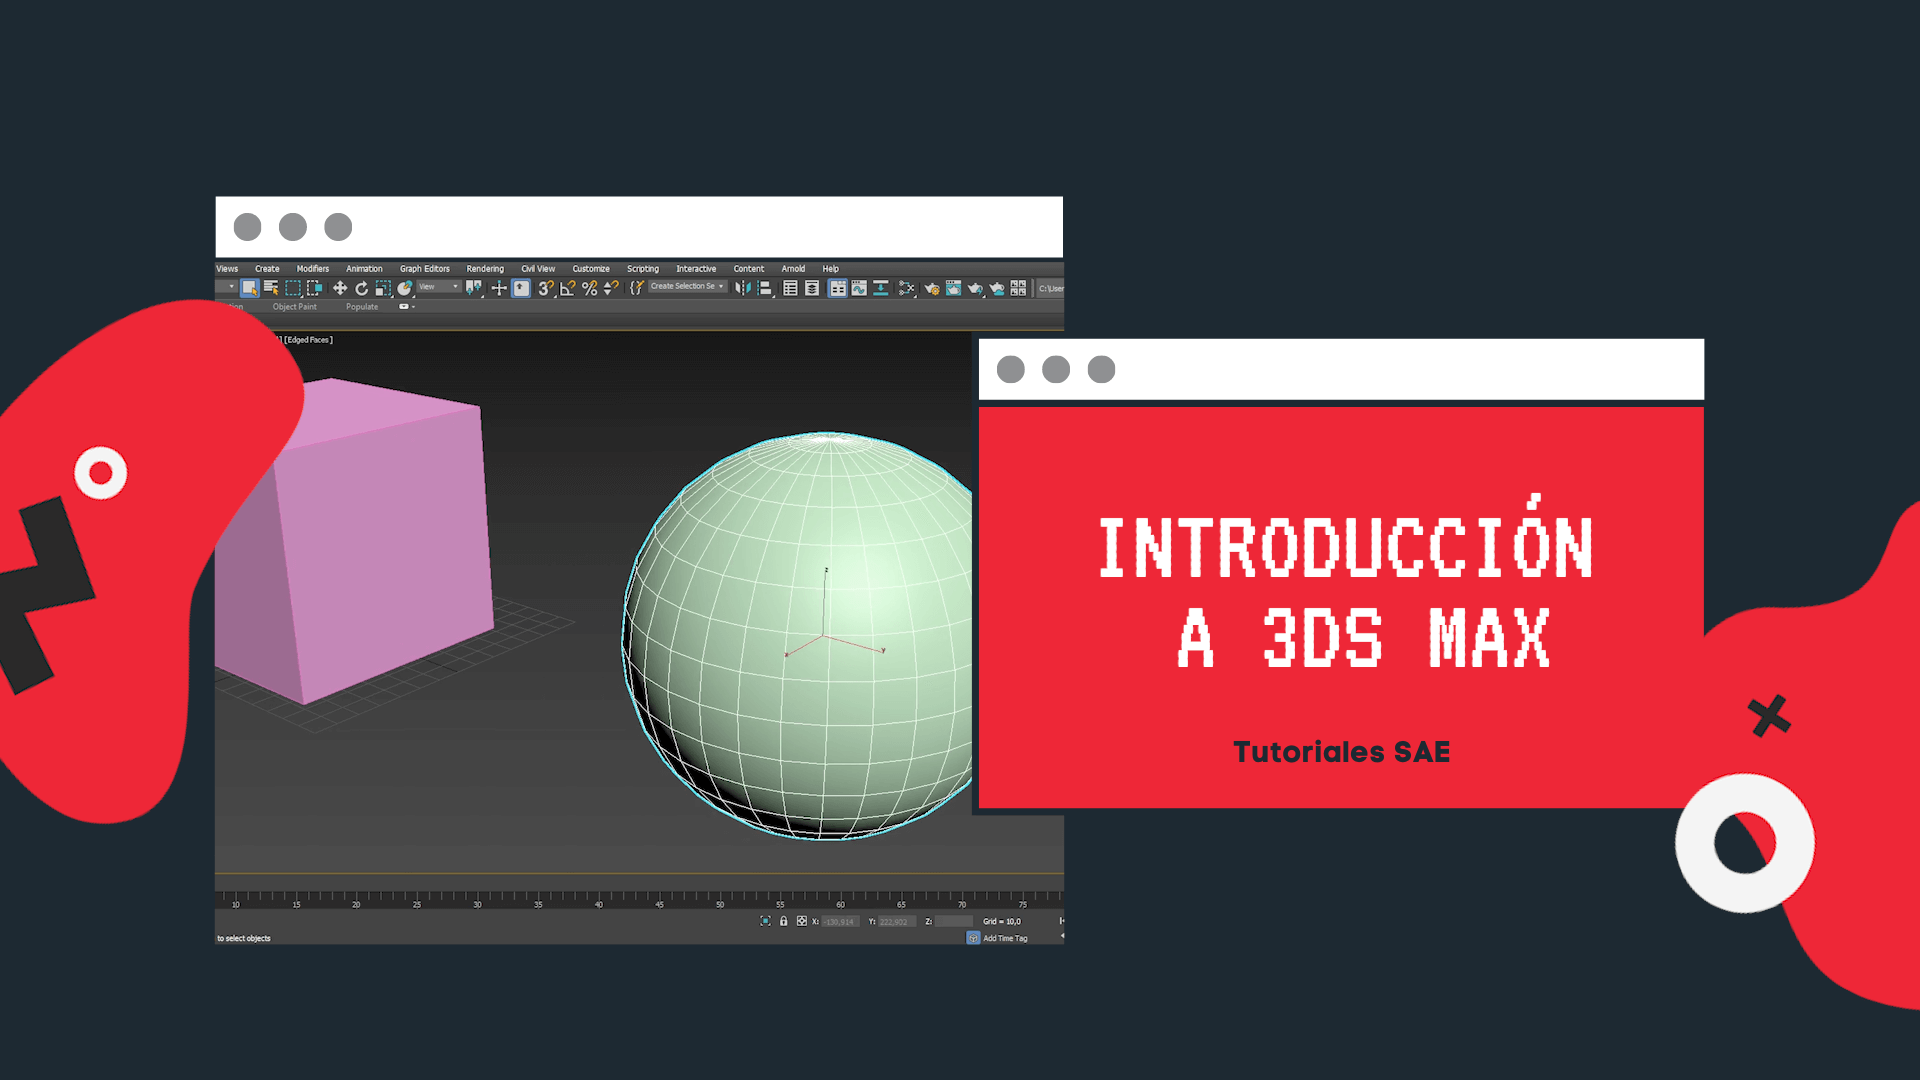This screenshot has height=1080, width=1920.
Task: Open the Scene Explorer toggle icon
Action: (790, 288)
